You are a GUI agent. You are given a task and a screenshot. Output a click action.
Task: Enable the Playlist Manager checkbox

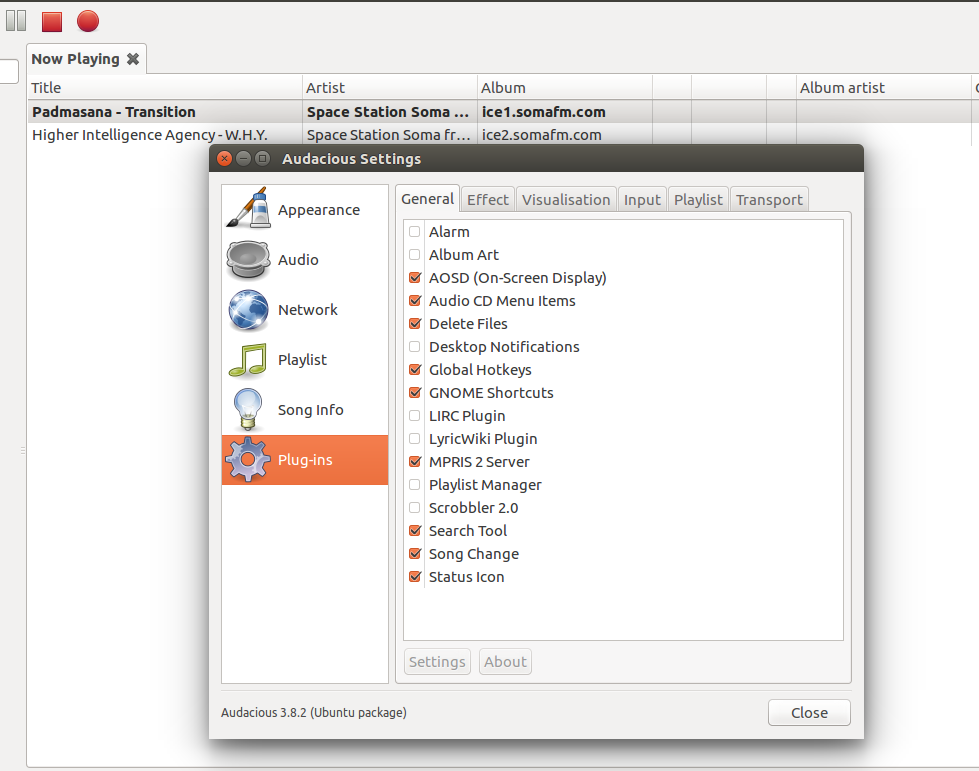pos(415,485)
